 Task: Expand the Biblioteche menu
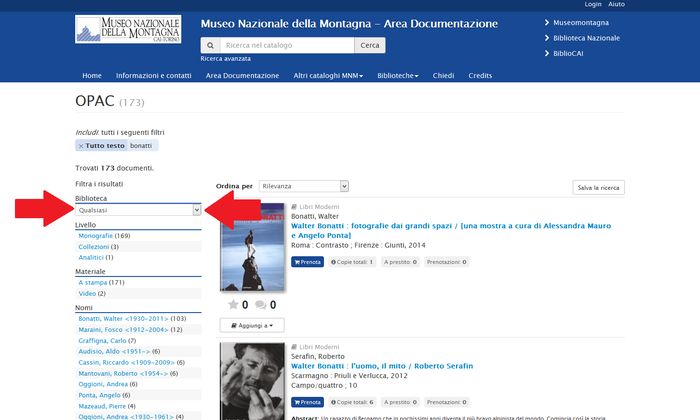tap(397, 76)
